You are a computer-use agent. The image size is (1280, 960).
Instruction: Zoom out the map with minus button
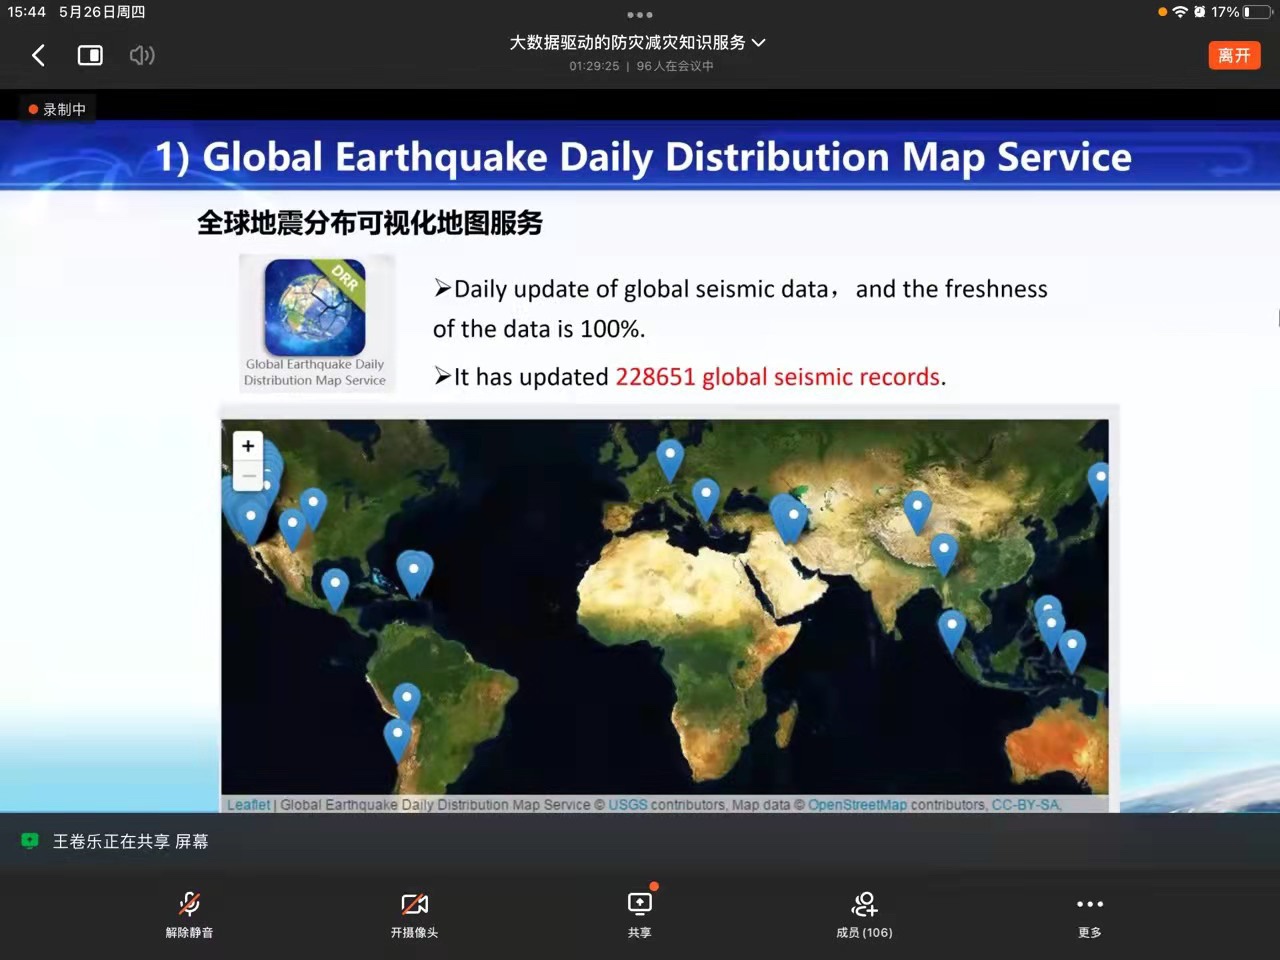click(x=248, y=476)
